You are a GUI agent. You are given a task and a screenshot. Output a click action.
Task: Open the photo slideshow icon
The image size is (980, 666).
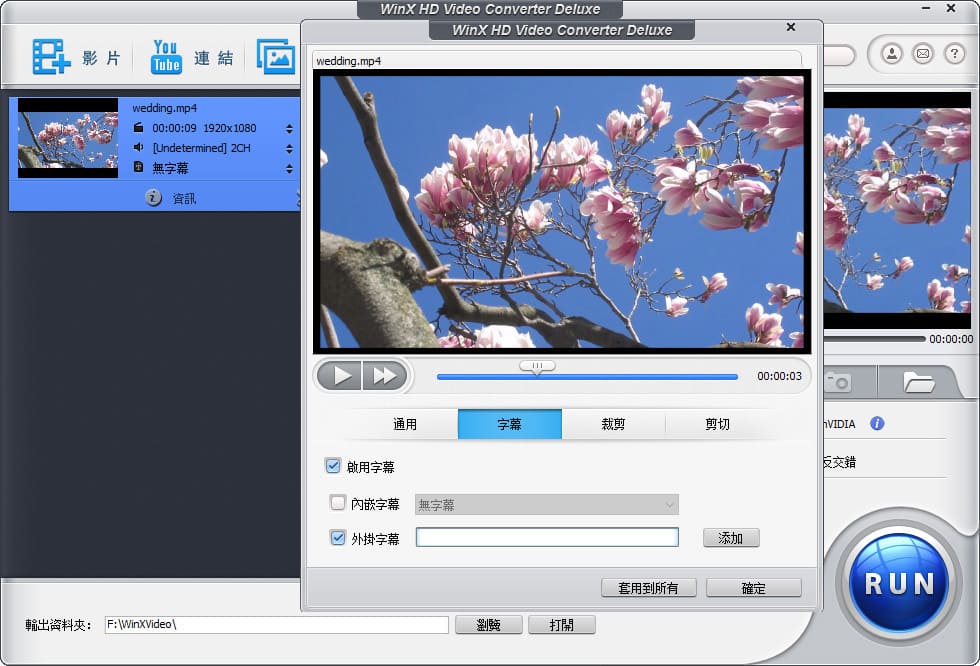pos(275,57)
